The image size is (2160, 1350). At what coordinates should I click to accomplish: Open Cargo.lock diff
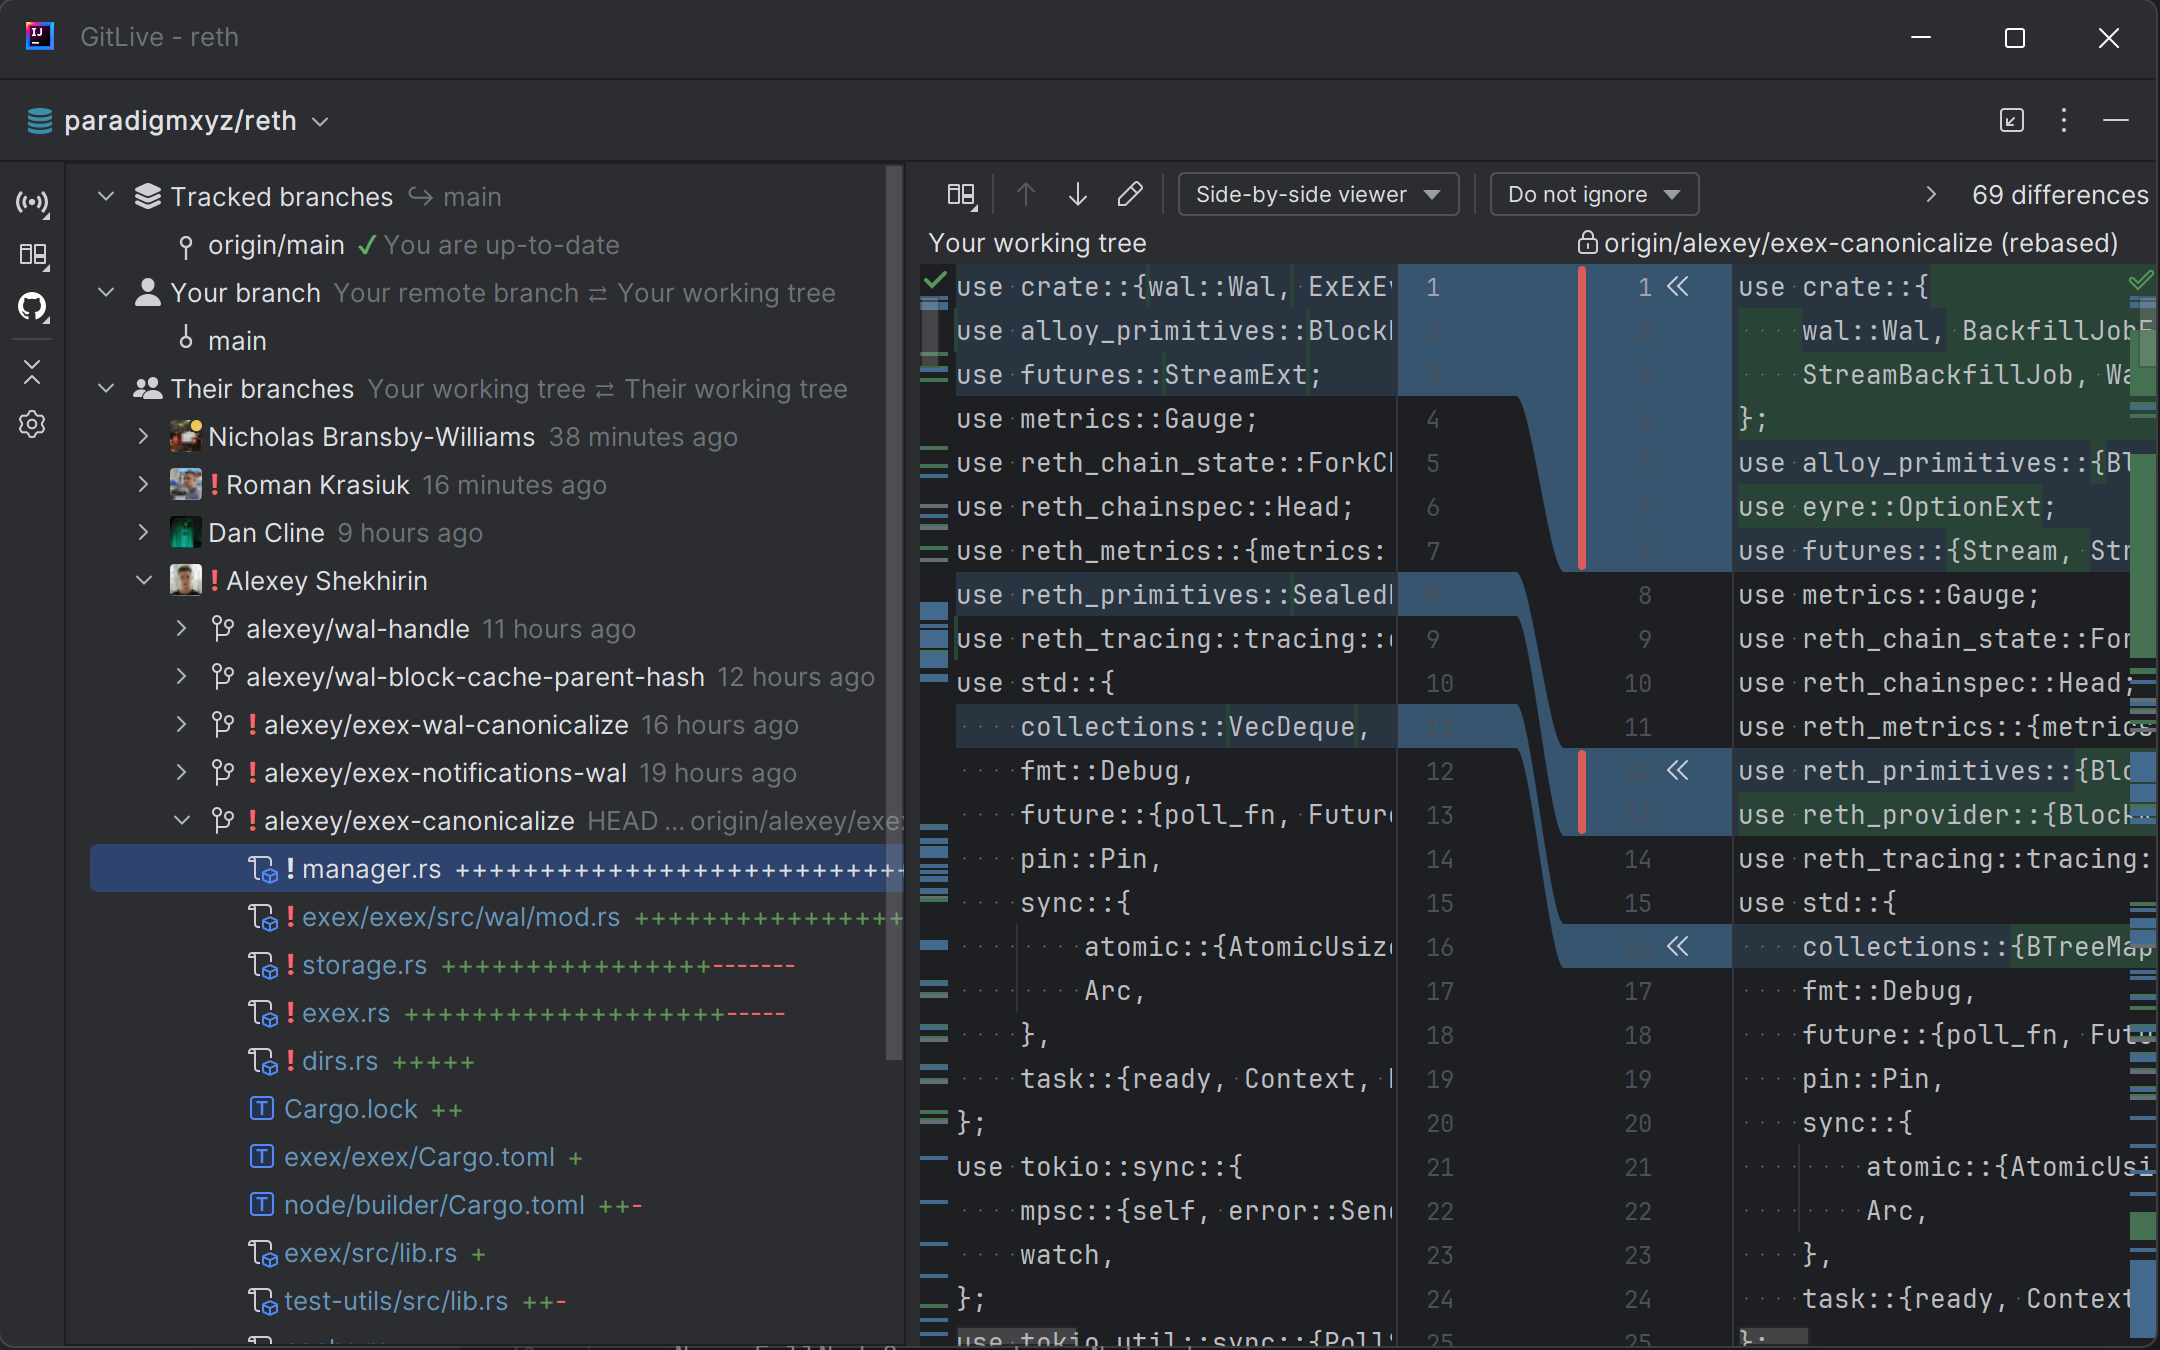[x=350, y=1109]
